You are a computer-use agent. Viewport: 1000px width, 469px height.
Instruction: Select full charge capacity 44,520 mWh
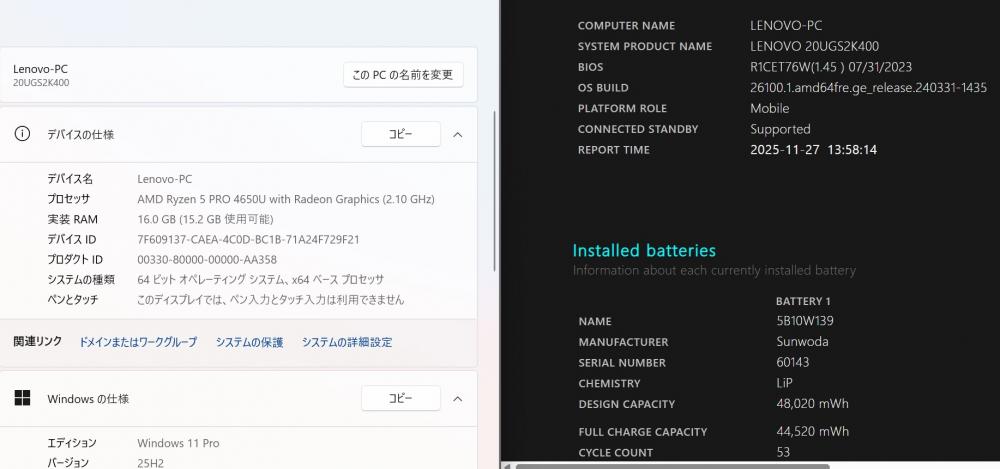pyautogui.click(x=812, y=431)
